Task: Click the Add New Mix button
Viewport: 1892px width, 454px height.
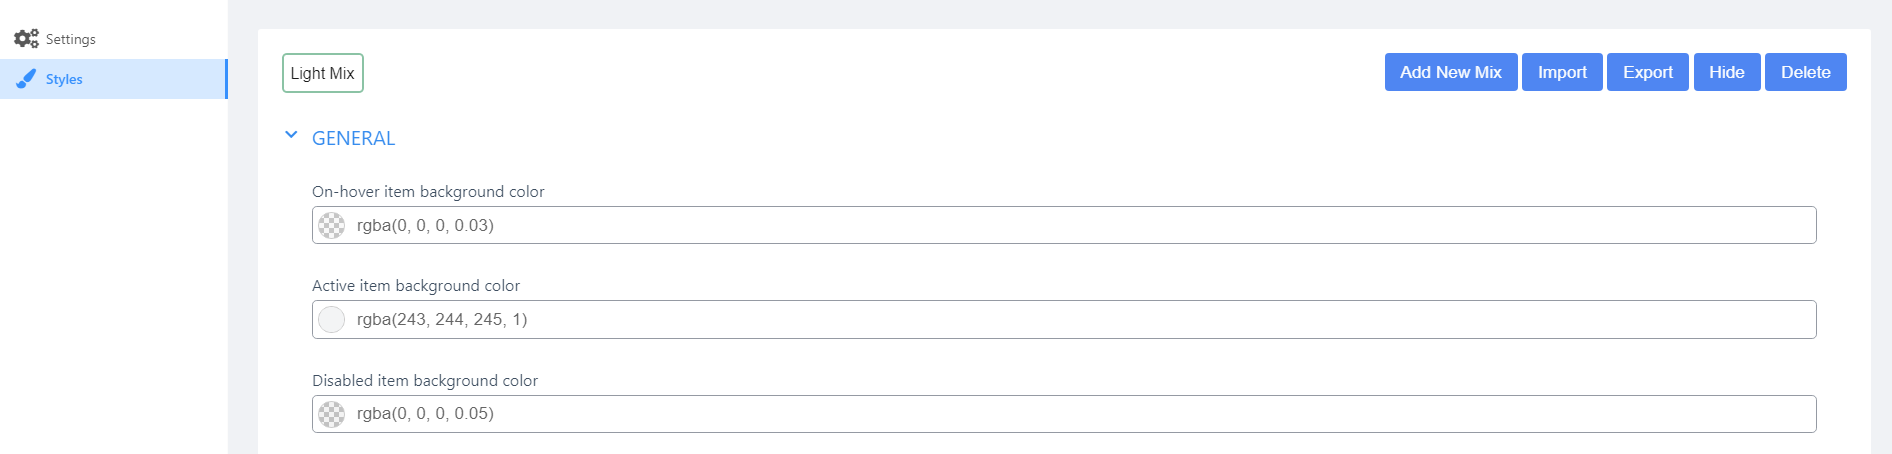Action: pos(1450,72)
